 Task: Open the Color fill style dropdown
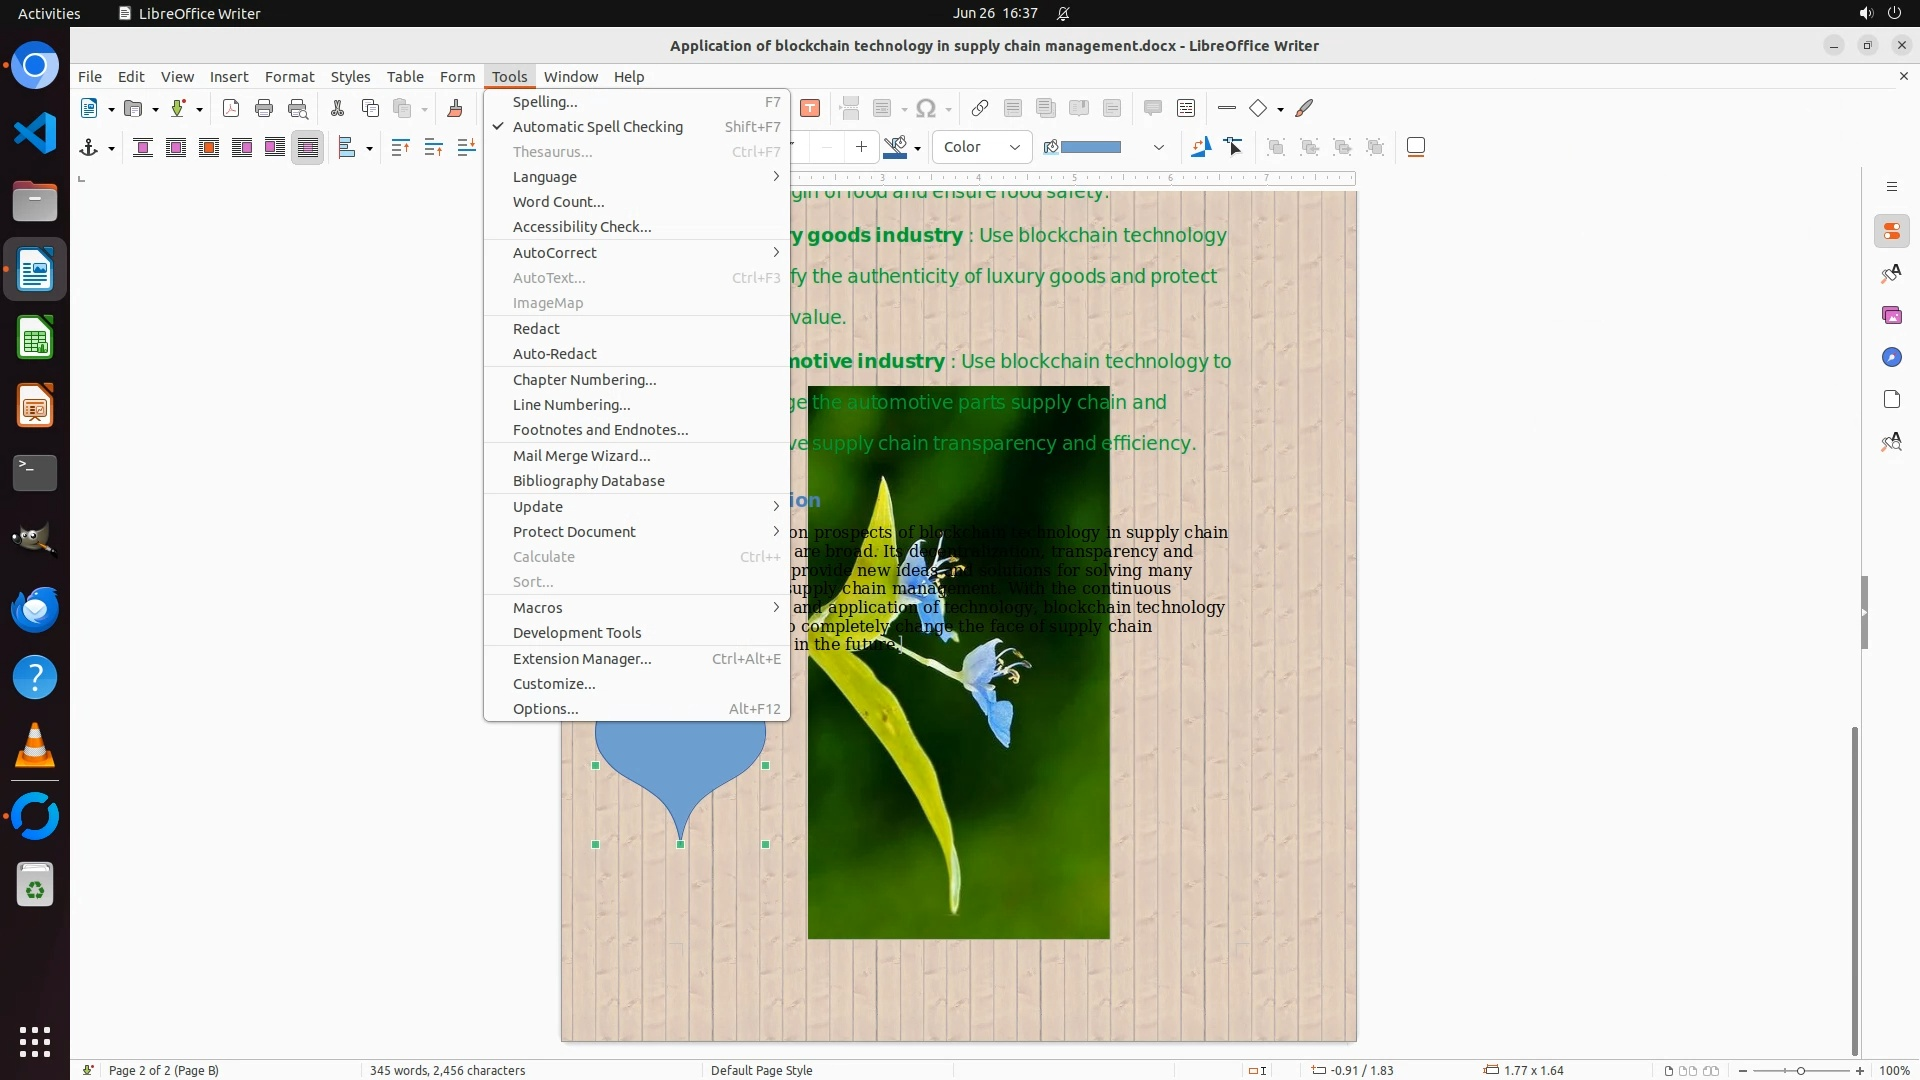(x=981, y=147)
